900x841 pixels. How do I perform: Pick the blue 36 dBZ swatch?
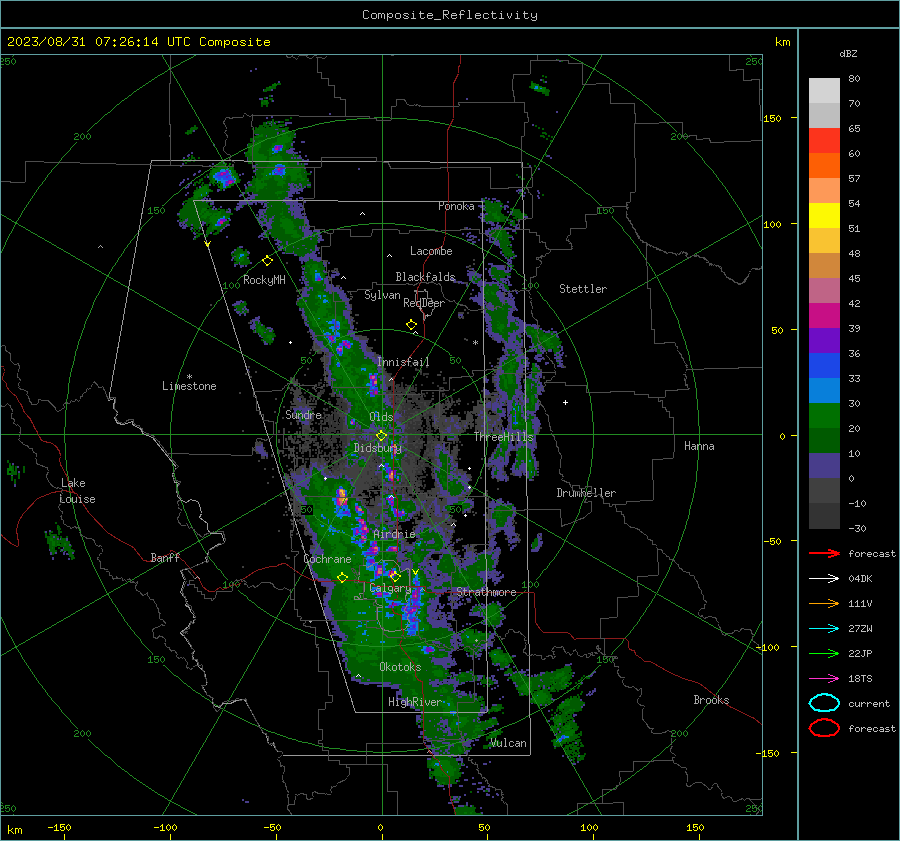coord(824,366)
